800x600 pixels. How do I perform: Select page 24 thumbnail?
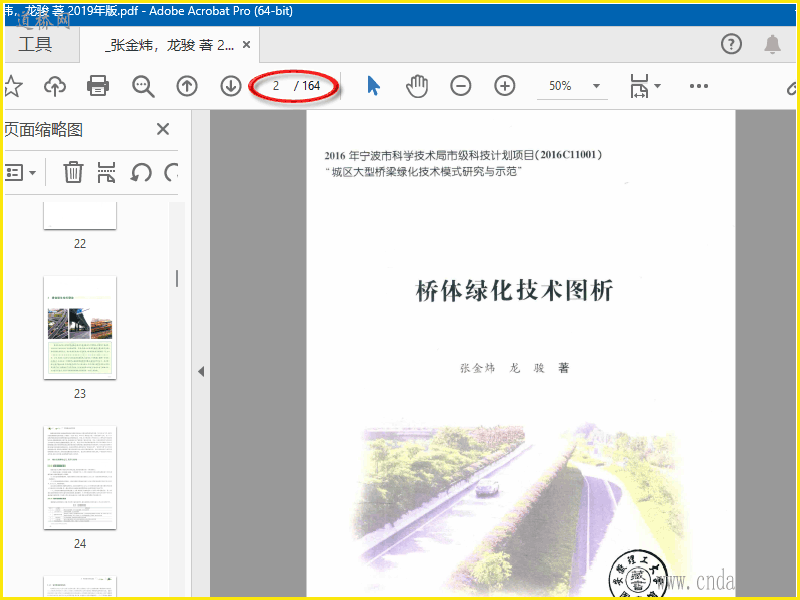click(x=80, y=478)
